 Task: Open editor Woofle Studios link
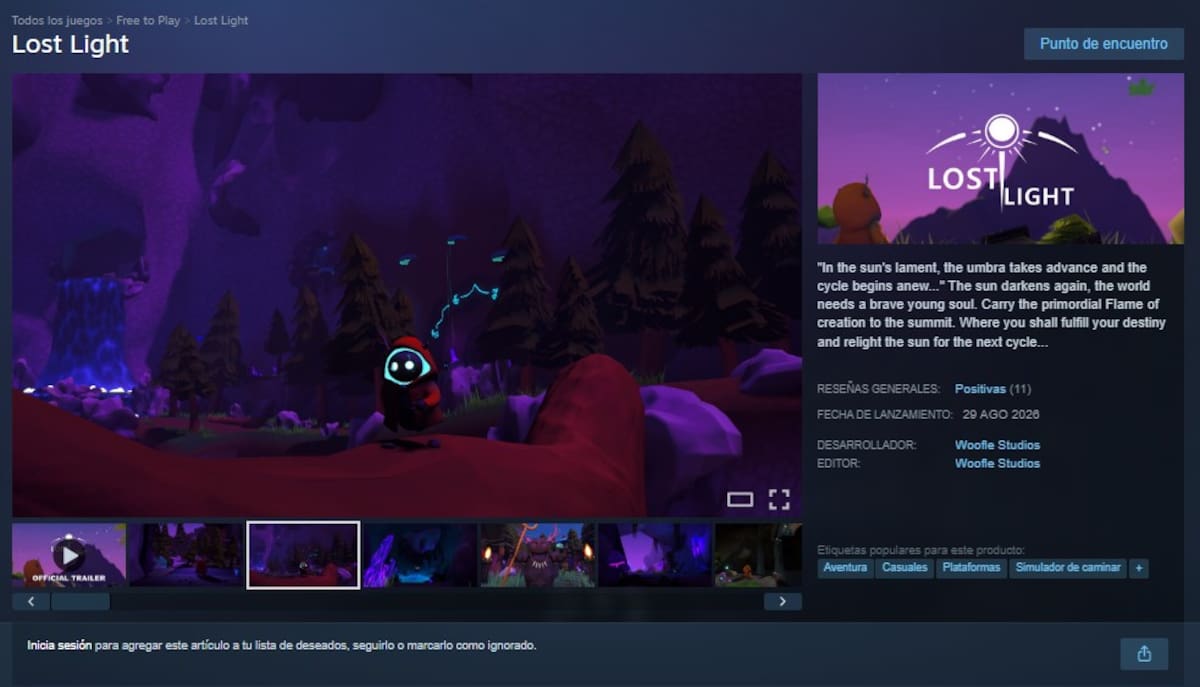(997, 463)
